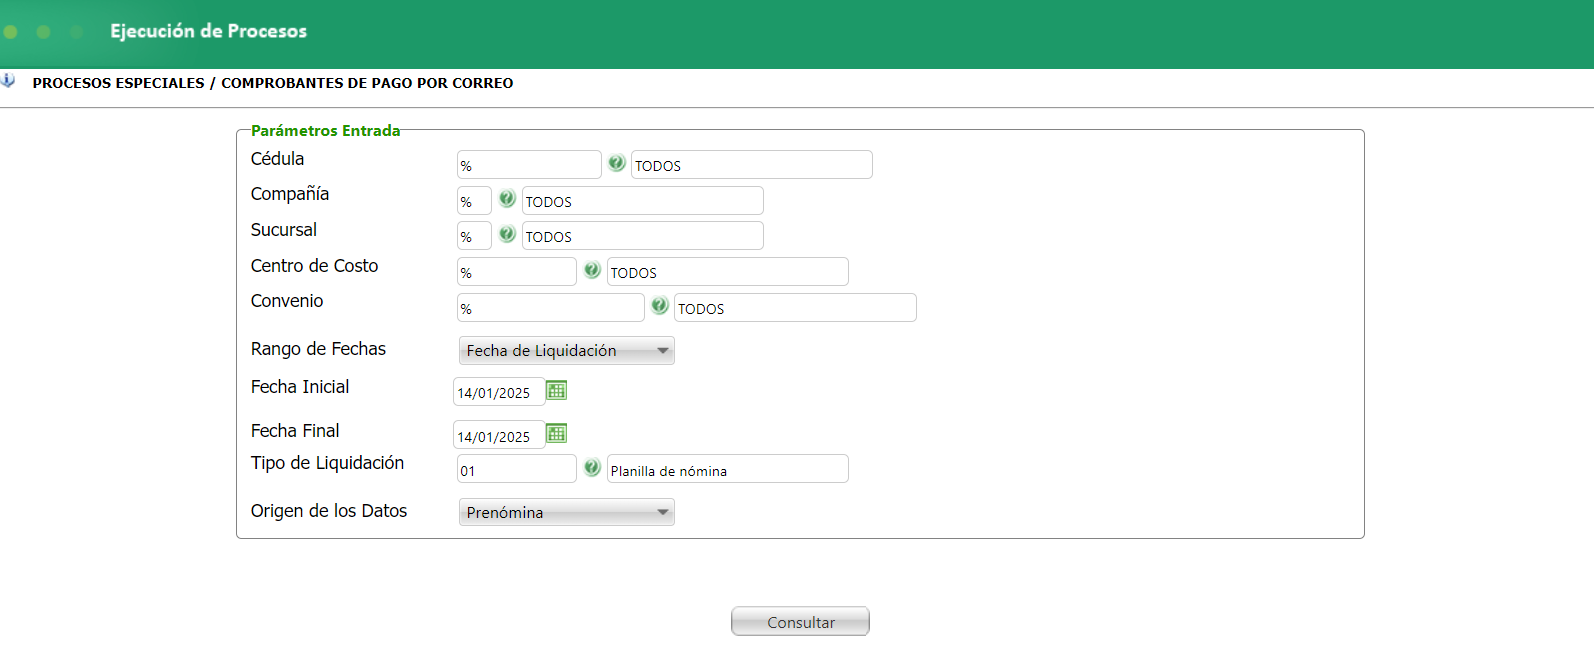
Task: Focus the Sucursal description field showing TODOS
Action: 643,236
